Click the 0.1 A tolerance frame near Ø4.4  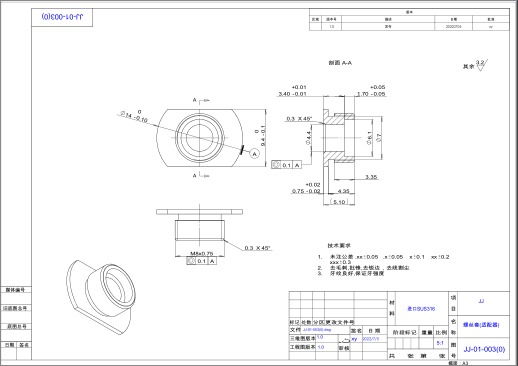(x=286, y=165)
